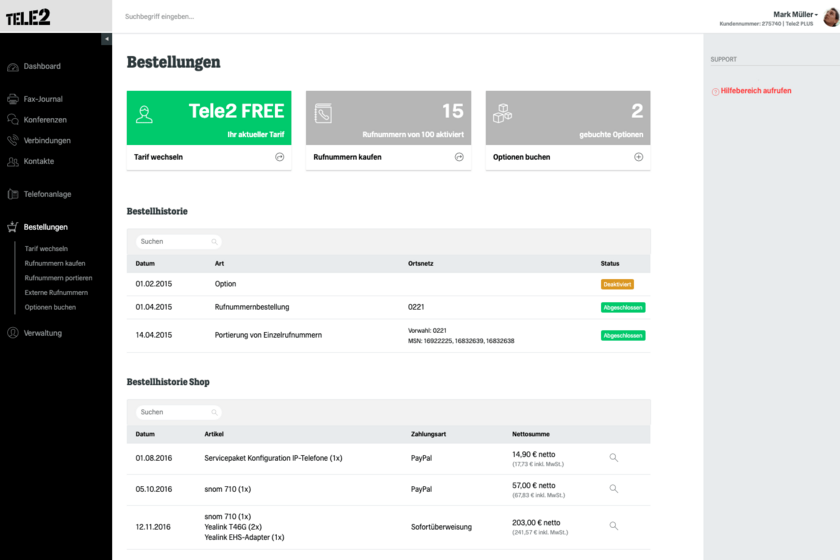Open Kontakte in the sidebar
The width and height of the screenshot is (840, 560).
point(39,161)
